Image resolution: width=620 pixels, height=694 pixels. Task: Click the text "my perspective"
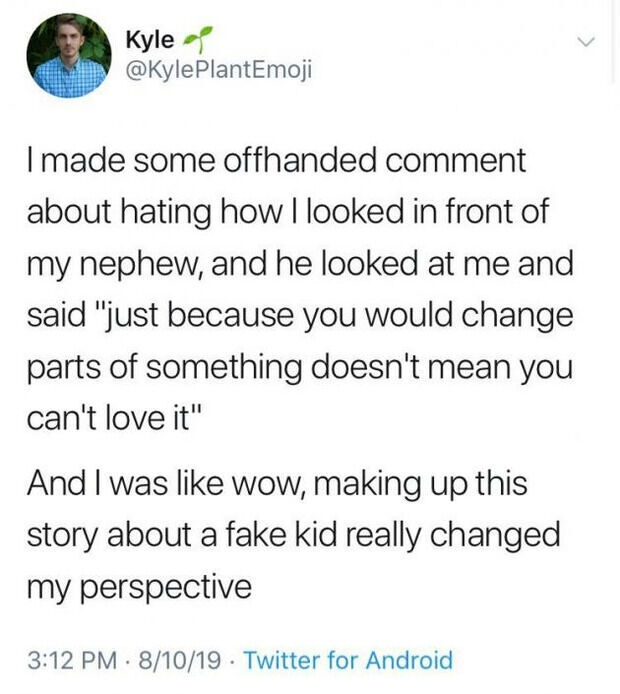[139, 589]
